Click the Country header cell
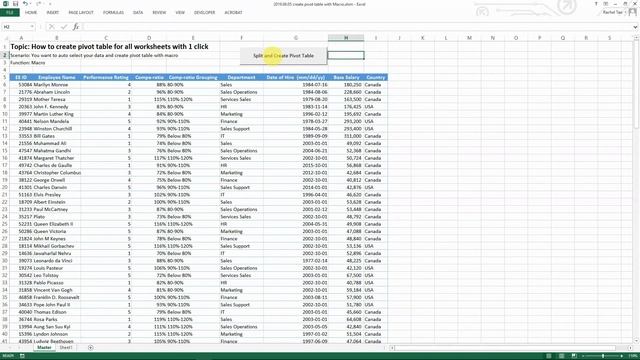Viewport: 640px width, 360px height. point(376,77)
